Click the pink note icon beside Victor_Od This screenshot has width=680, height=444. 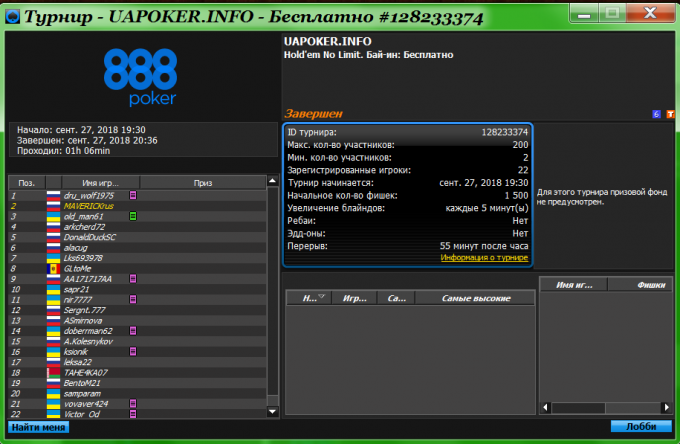[133, 414]
